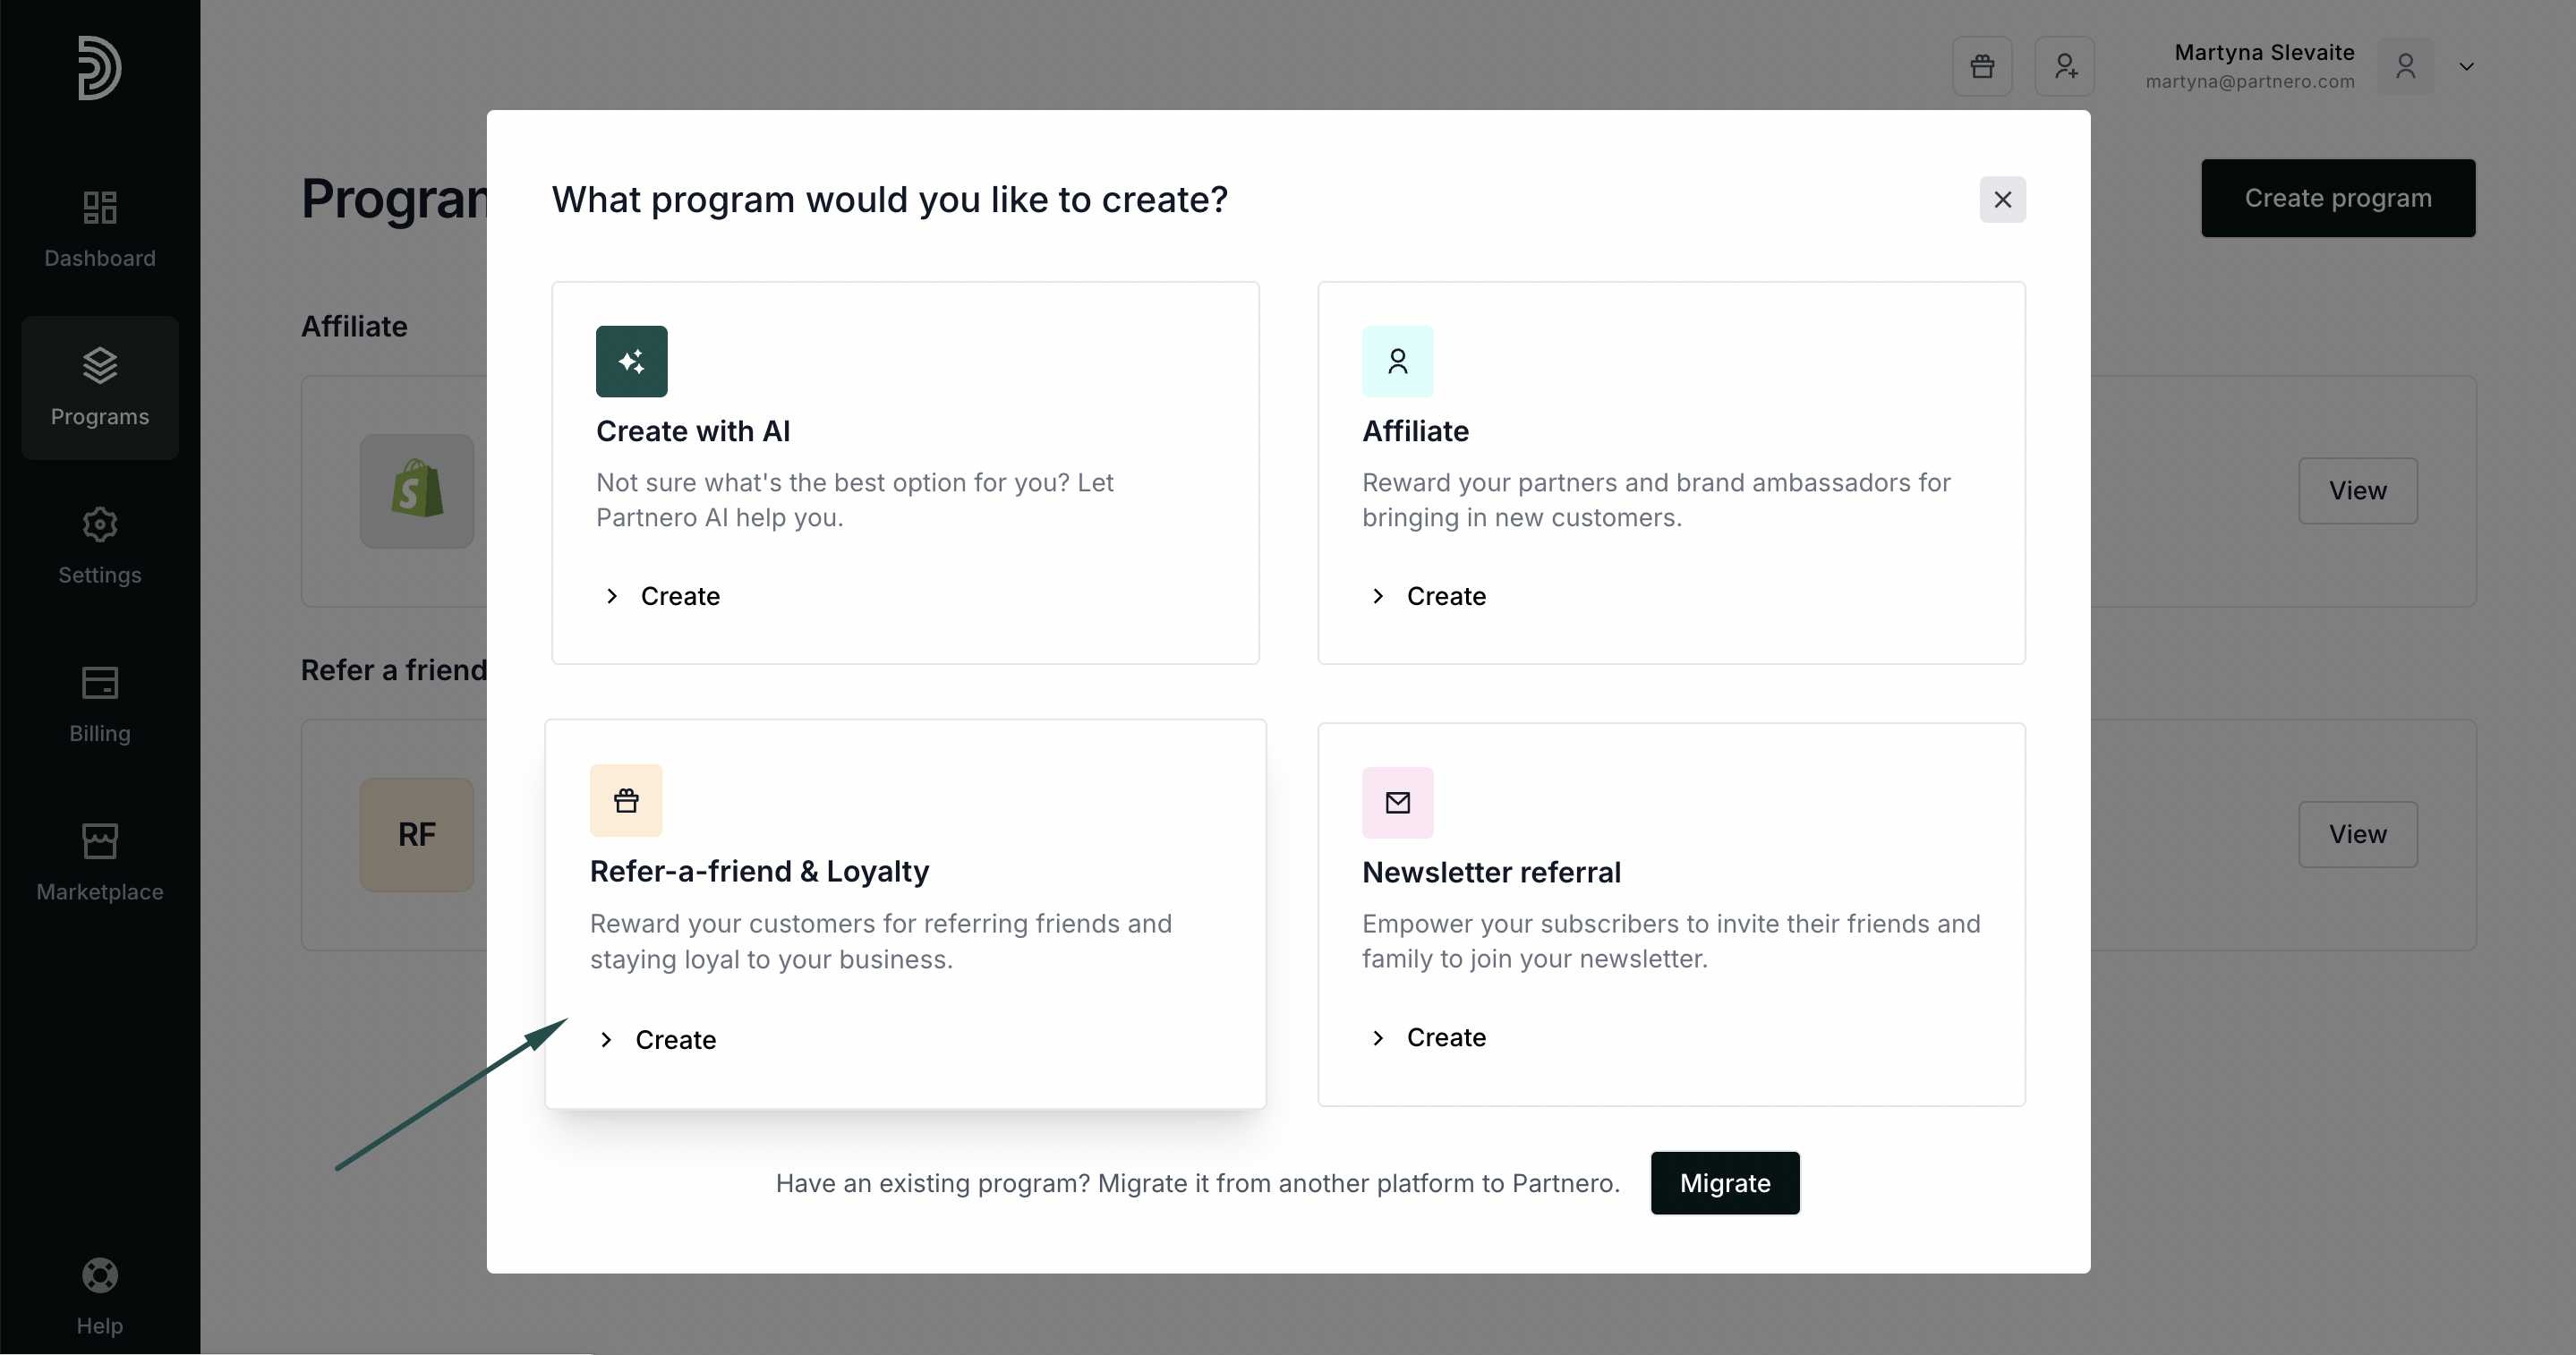This screenshot has width=2576, height=1355.
Task: Click the Martyna Slevaite profile avatar
Action: coord(2406,67)
